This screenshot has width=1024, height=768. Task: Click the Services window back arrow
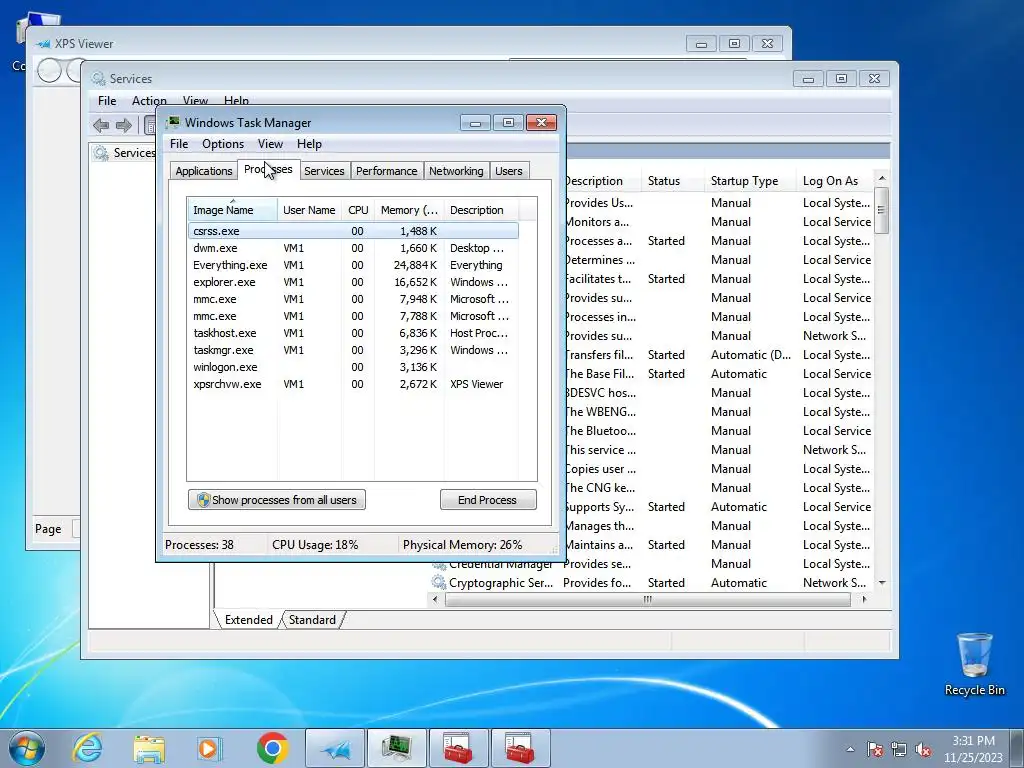(x=101, y=125)
